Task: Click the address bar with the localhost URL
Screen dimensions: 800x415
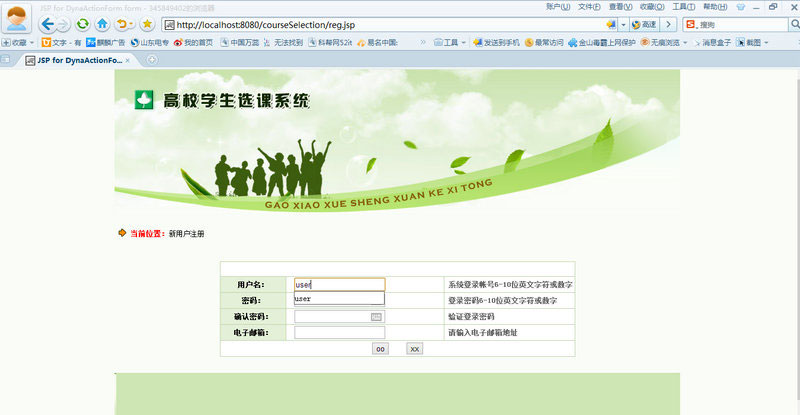Action: 388,25
